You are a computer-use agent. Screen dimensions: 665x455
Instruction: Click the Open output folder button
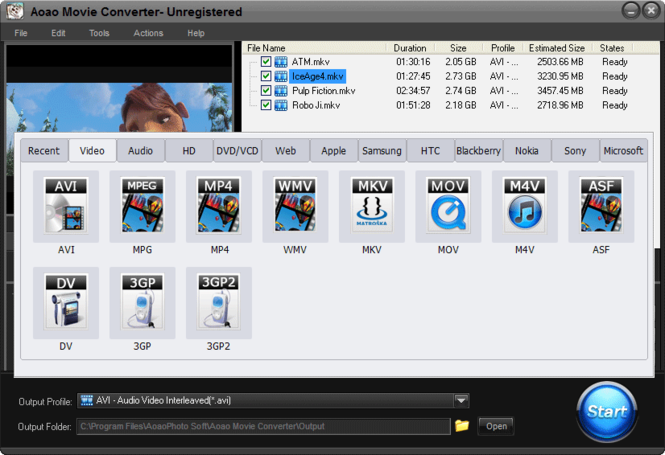point(496,426)
